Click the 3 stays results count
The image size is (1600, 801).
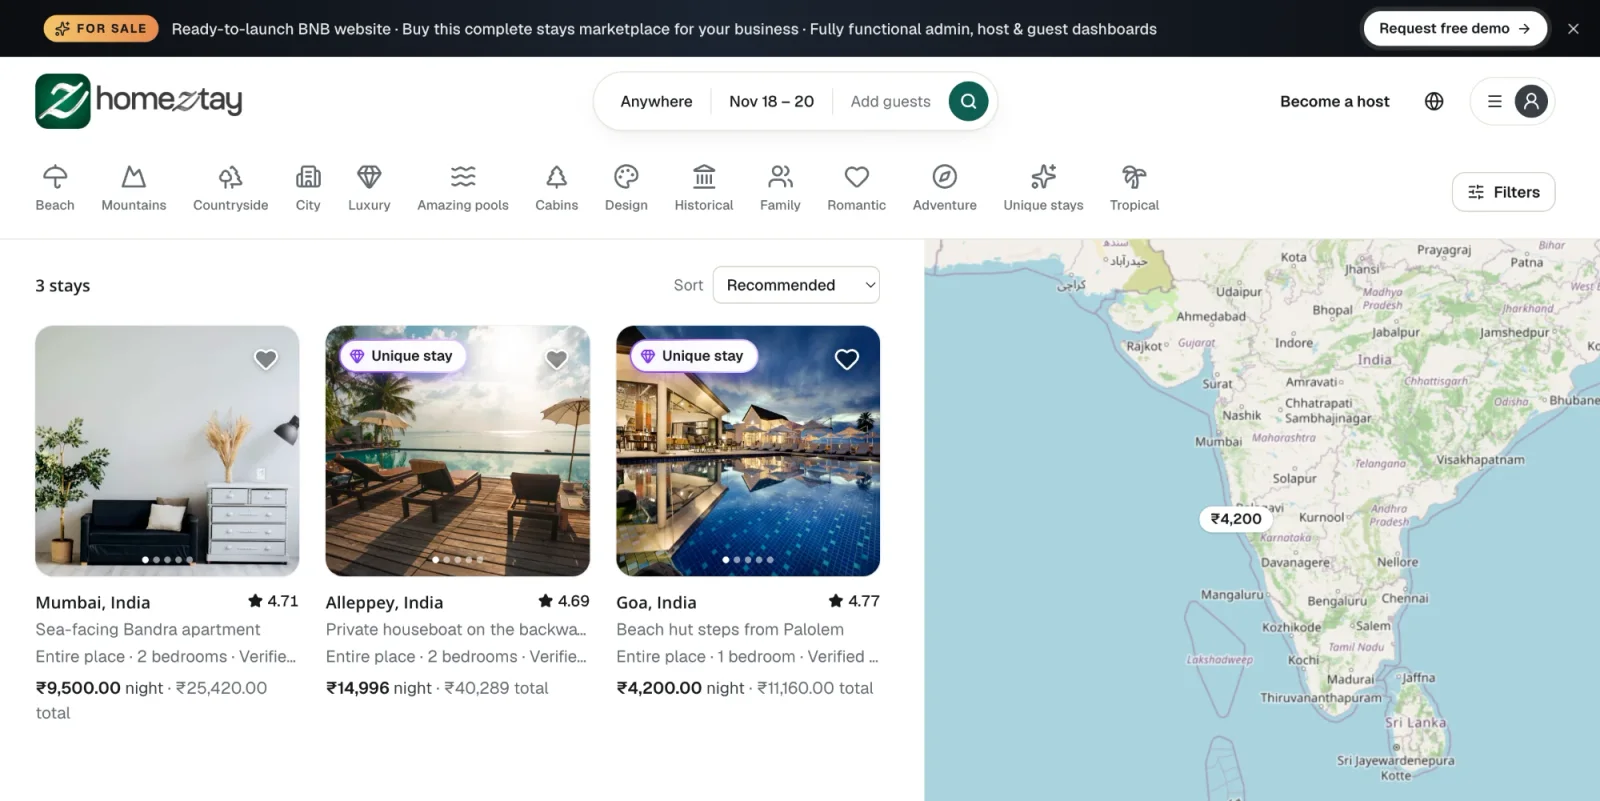pyautogui.click(x=63, y=285)
